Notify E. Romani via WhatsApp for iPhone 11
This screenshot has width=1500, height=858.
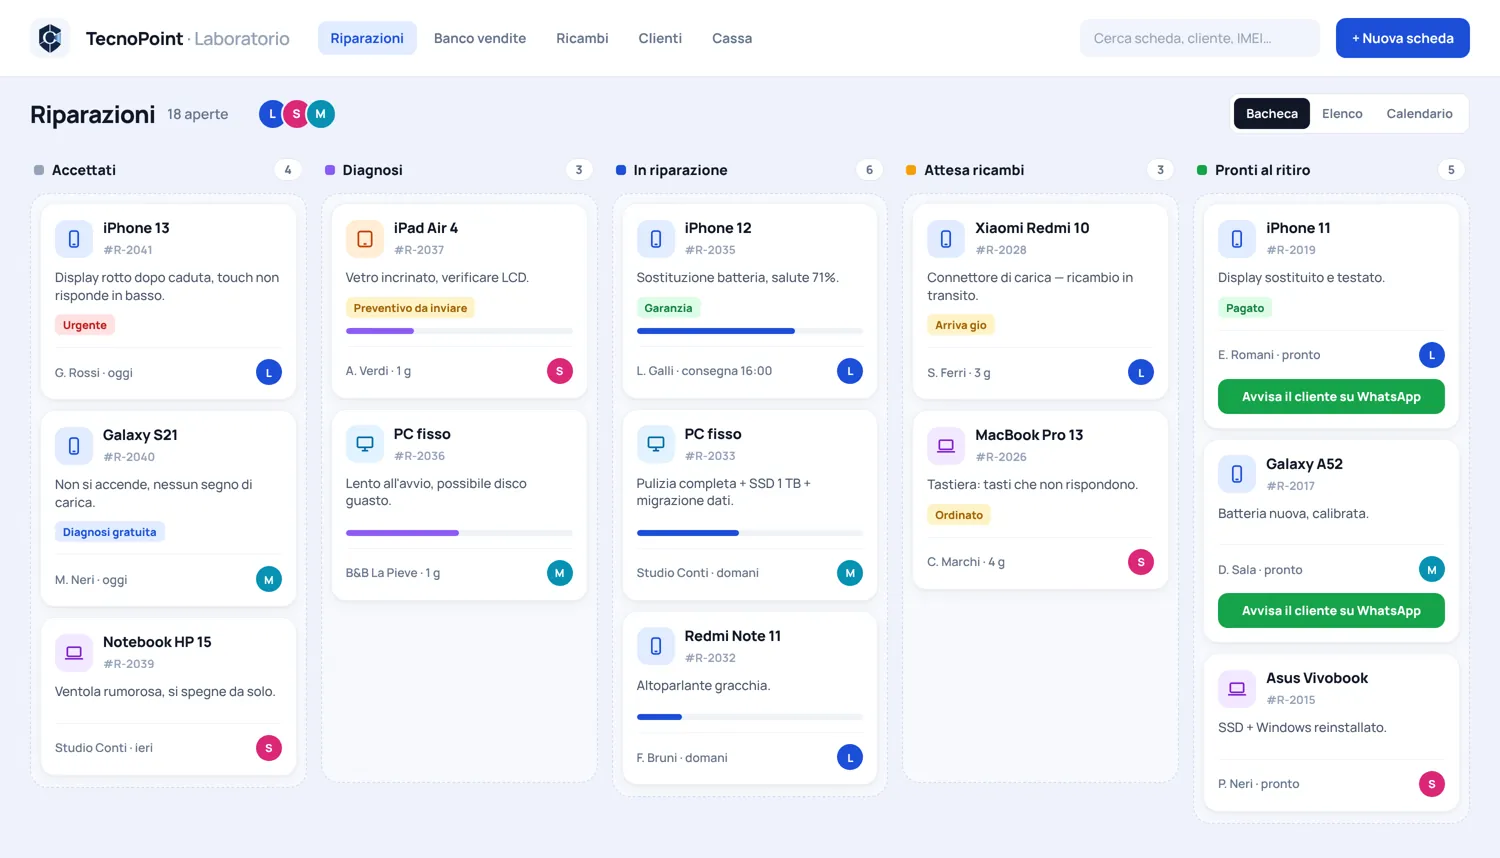click(1331, 397)
